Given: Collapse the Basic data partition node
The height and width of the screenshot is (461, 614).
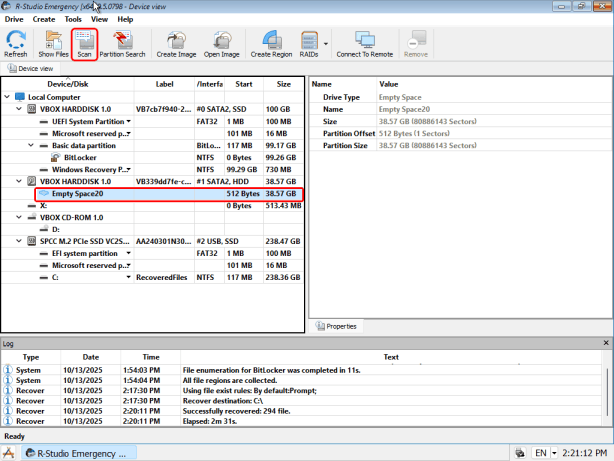Looking at the screenshot, I should (32, 145).
